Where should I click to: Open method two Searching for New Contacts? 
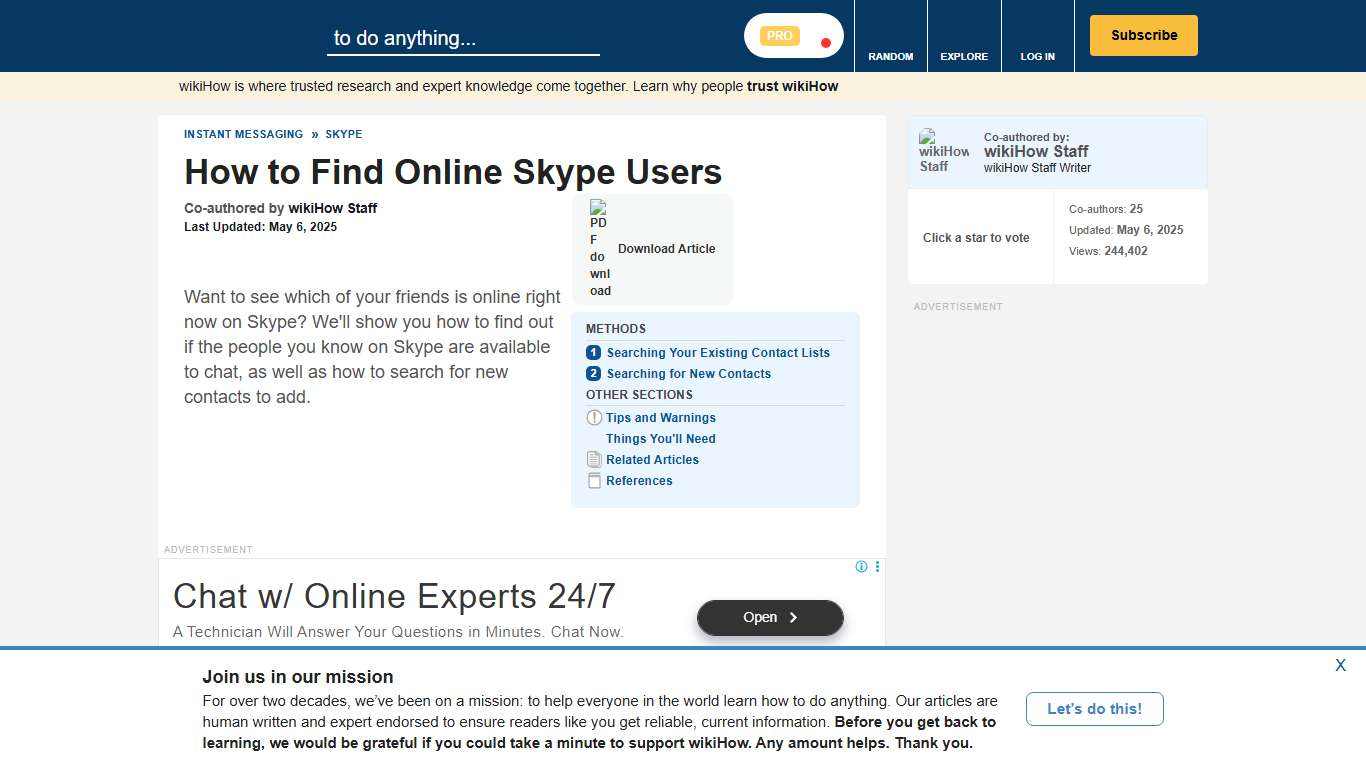688,373
